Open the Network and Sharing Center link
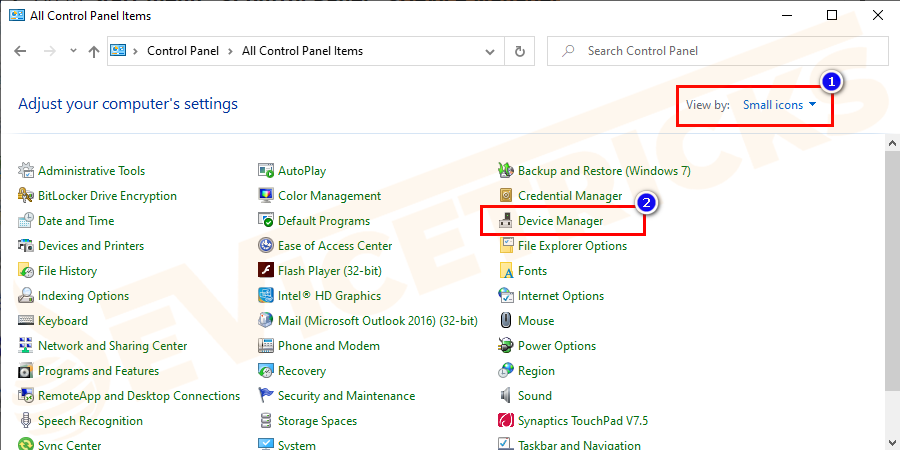The image size is (900, 450). (x=112, y=346)
